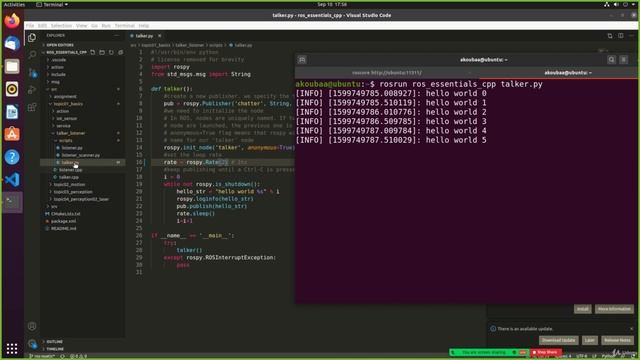Open listener.py in explorer
The height and width of the screenshot is (360, 640).
[x=72, y=148]
